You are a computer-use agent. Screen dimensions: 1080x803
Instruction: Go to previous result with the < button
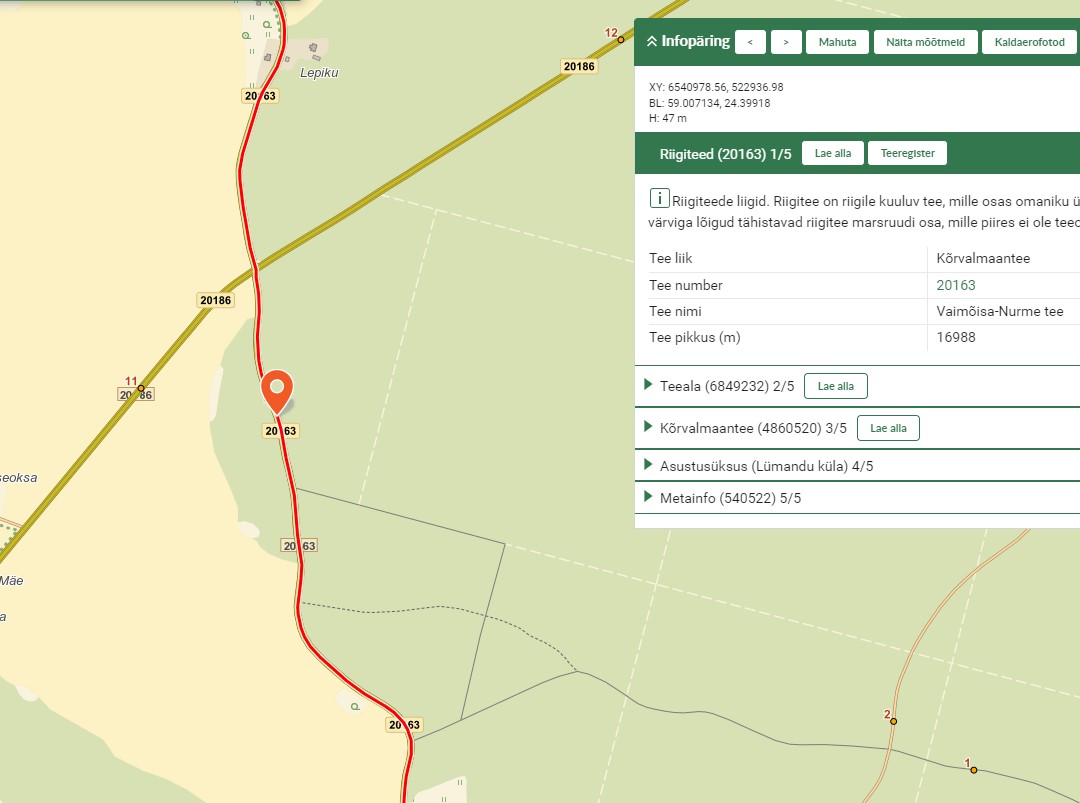(750, 42)
